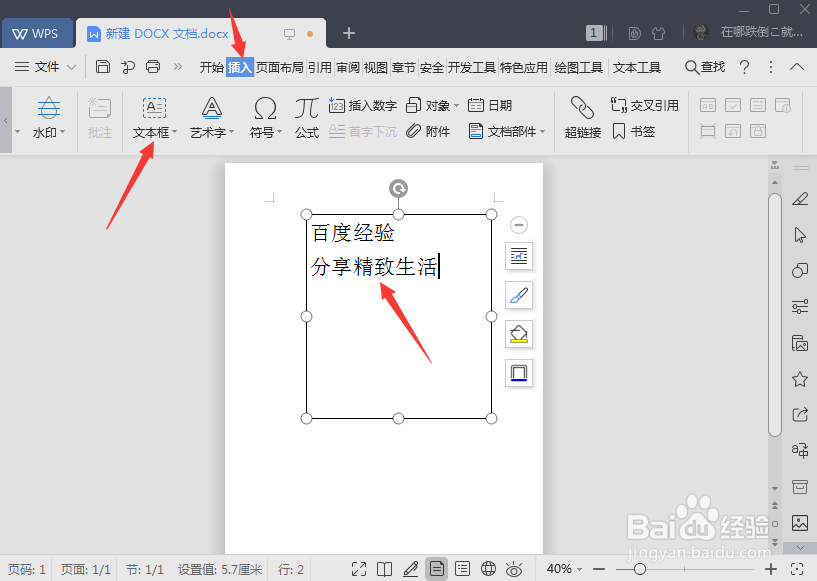Select the pointer tool in right sidebar
Viewport: 817px width, 581px height.
[800, 234]
